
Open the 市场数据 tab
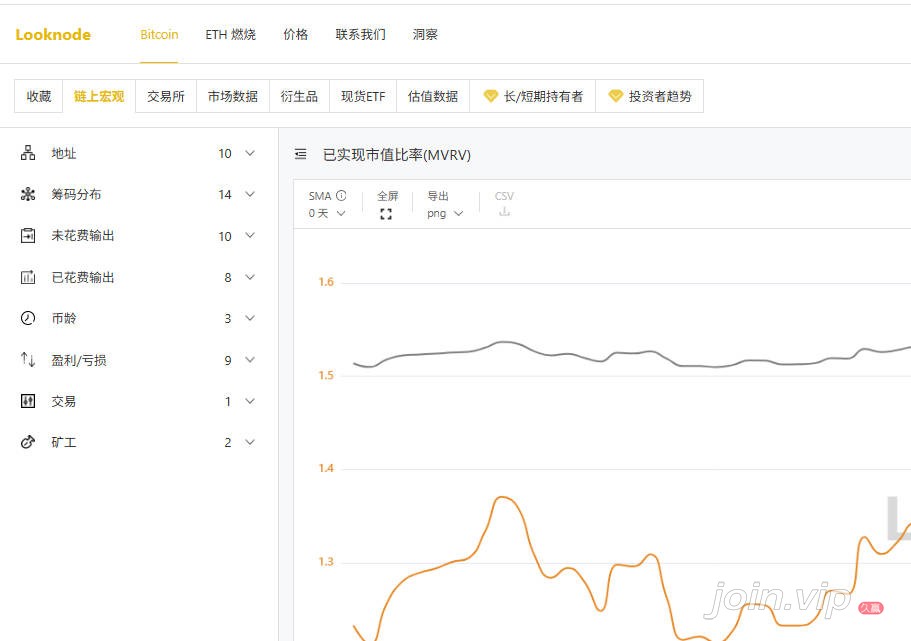pyautogui.click(x=232, y=96)
